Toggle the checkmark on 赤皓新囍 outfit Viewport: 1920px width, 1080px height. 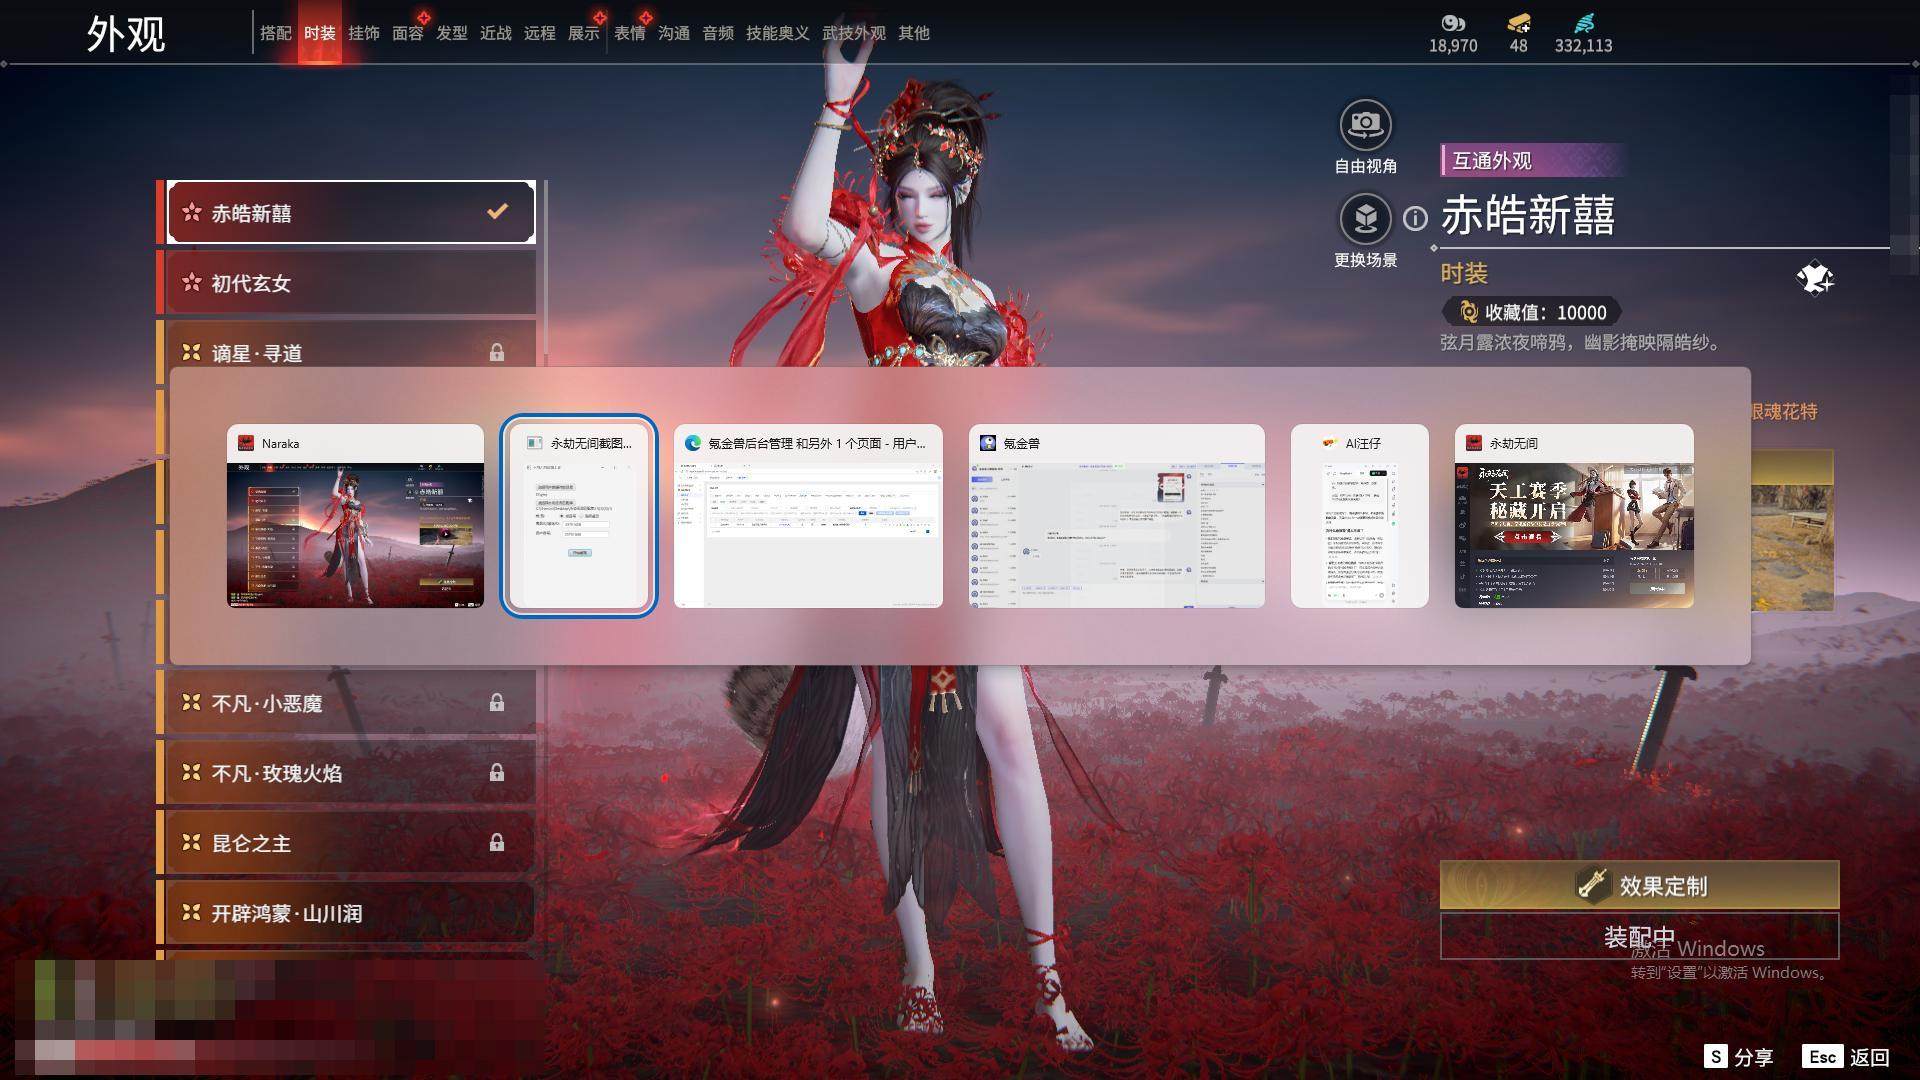coord(497,212)
